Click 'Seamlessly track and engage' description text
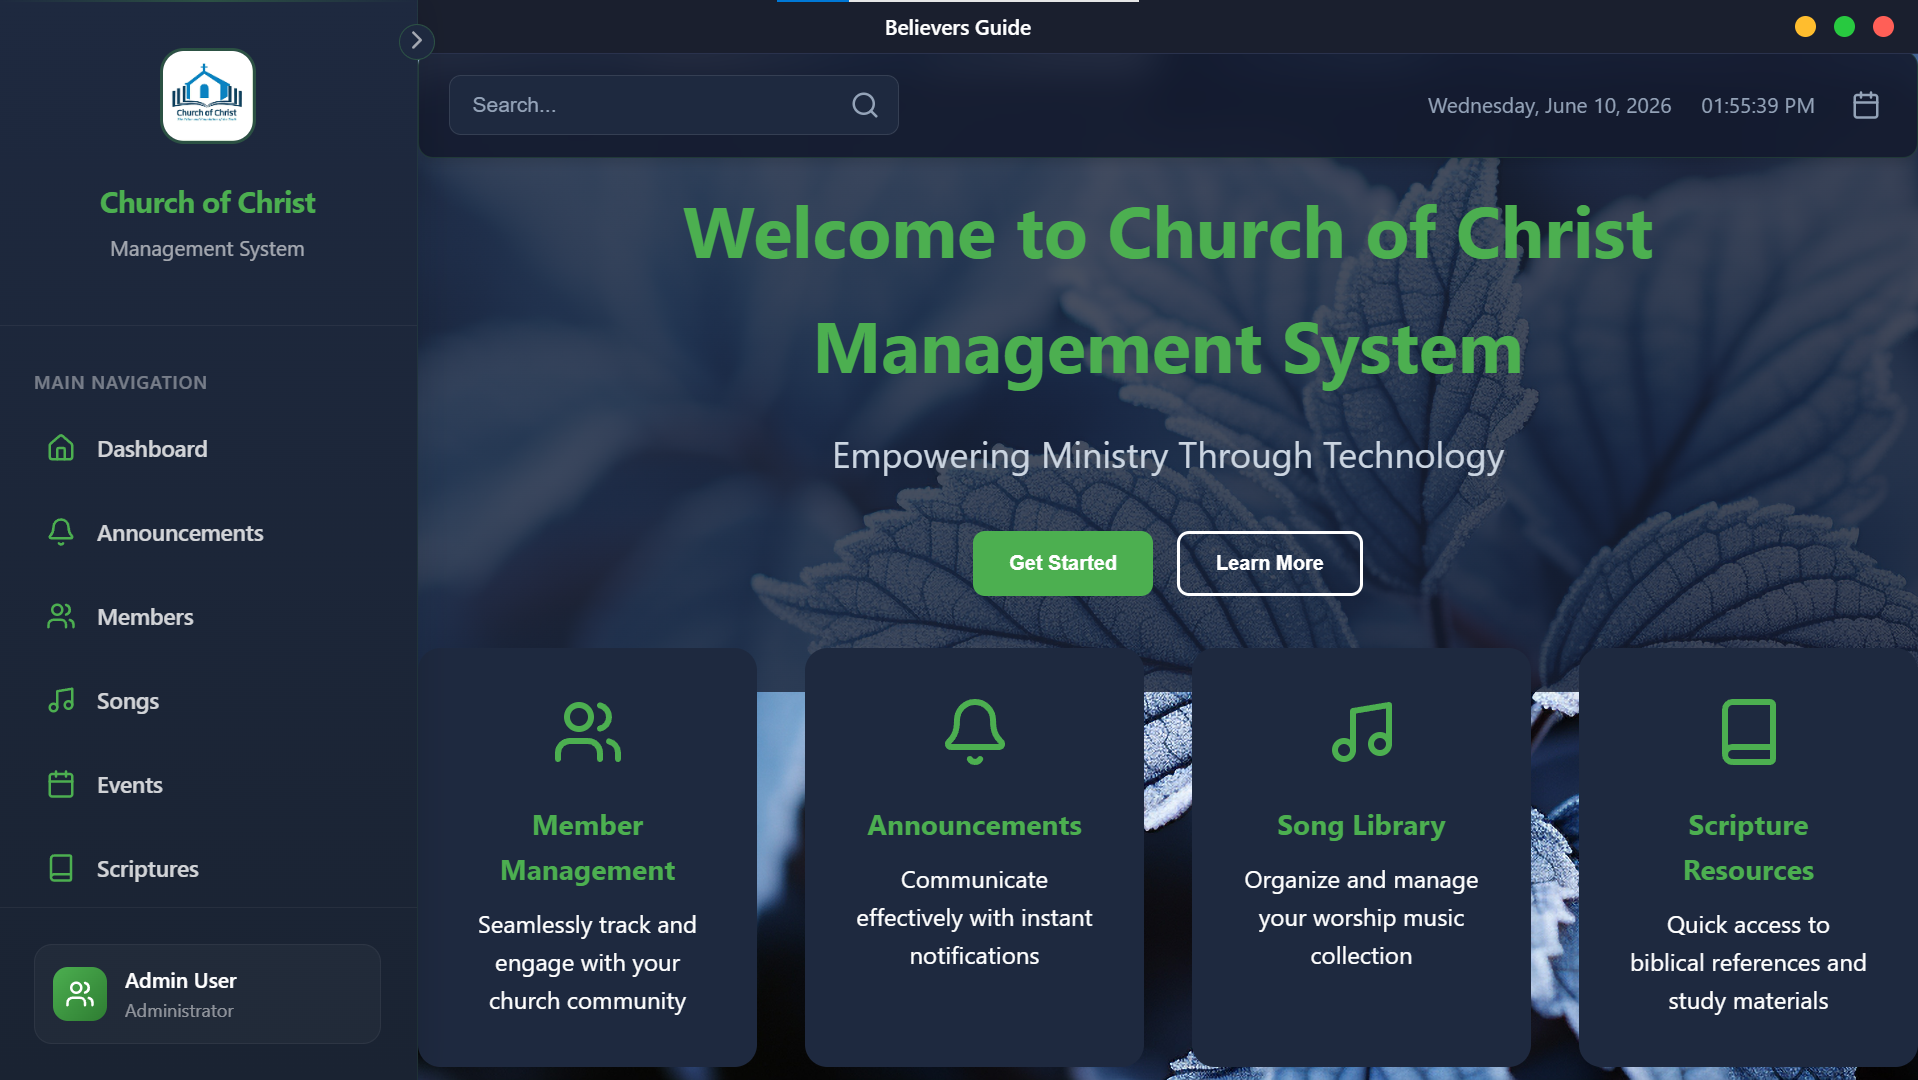This screenshot has height=1080, width=1918. click(588, 962)
